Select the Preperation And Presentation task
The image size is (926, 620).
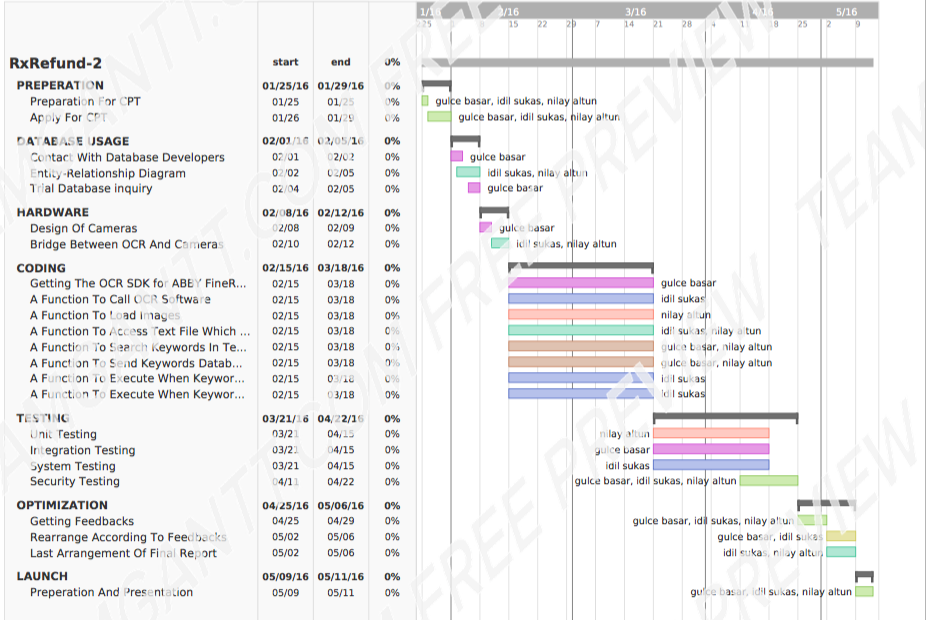[x=111, y=592]
